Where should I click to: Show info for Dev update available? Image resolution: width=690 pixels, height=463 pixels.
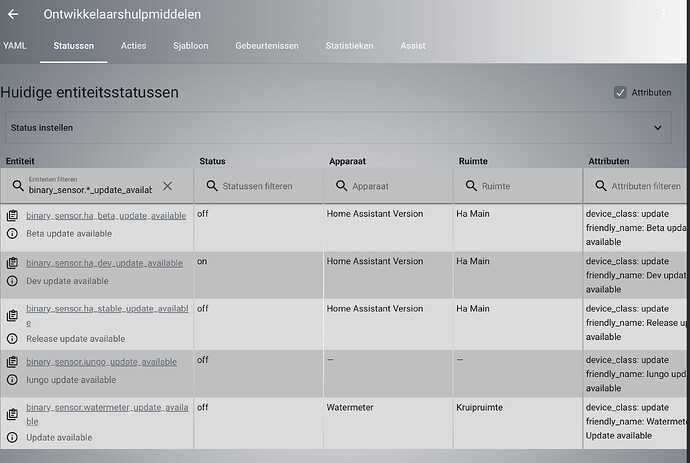click(12, 281)
